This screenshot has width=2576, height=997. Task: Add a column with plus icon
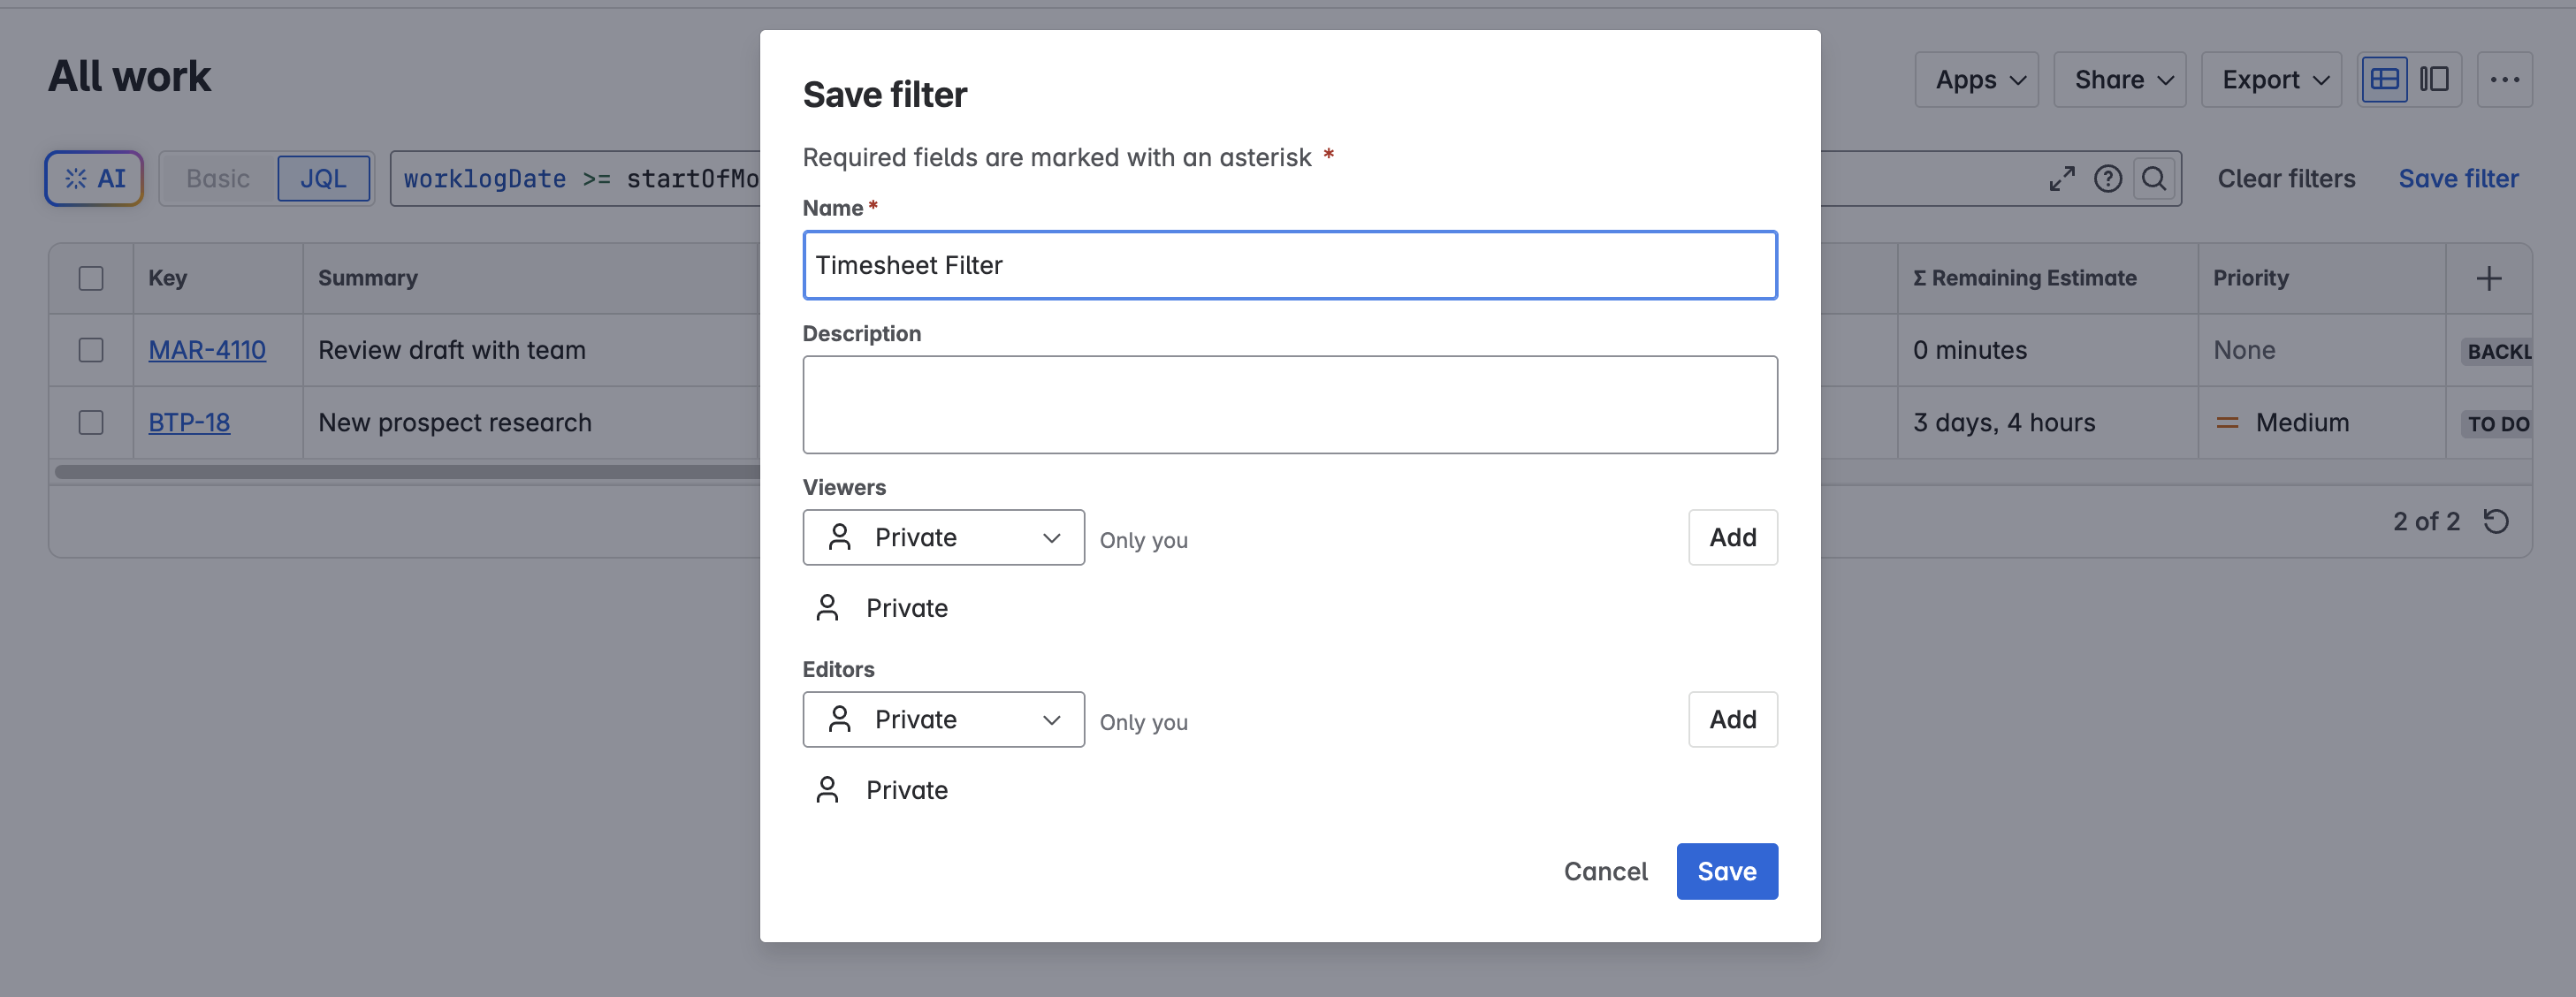click(x=2488, y=278)
